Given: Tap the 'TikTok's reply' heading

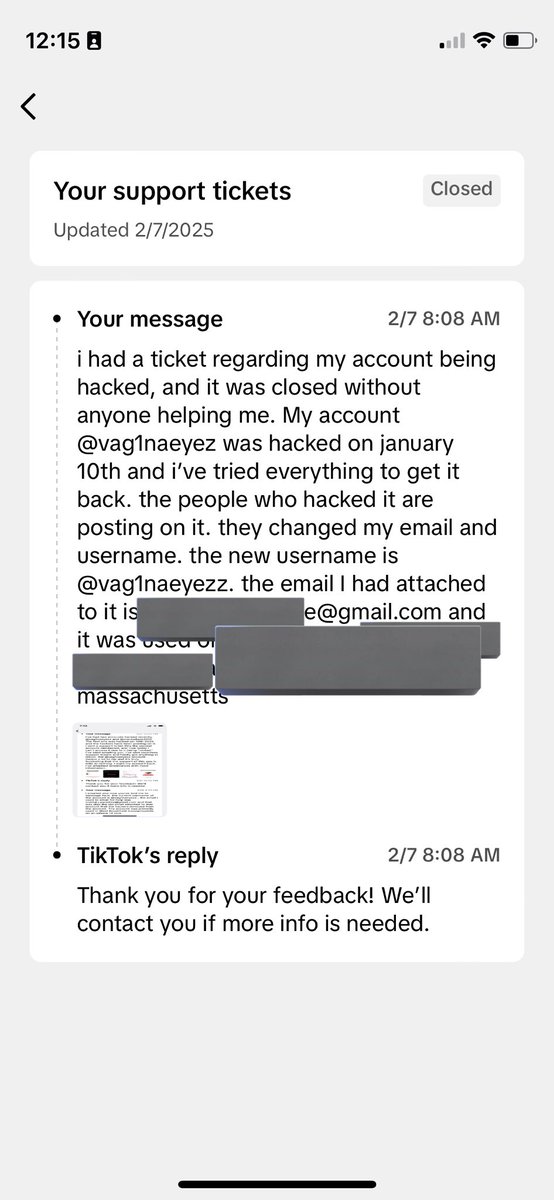Looking at the screenshot, I should 148,856.
